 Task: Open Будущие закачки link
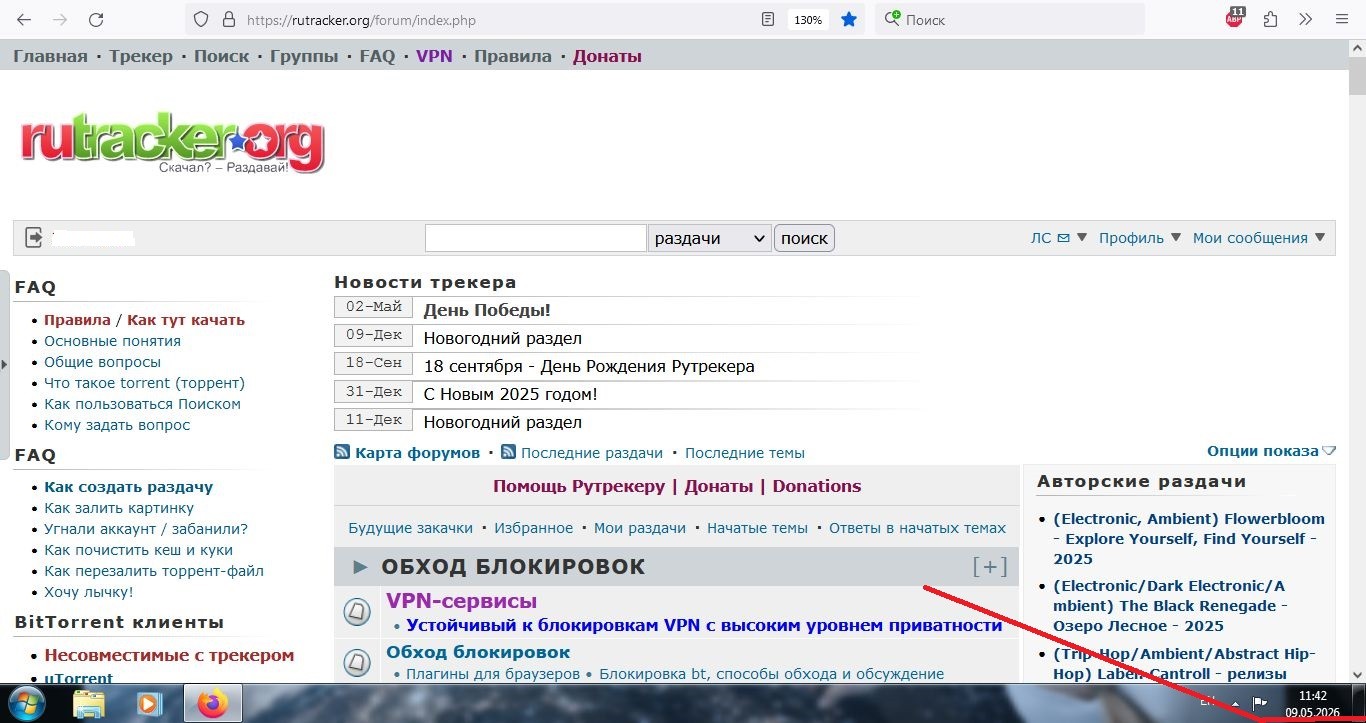[410, 528]
